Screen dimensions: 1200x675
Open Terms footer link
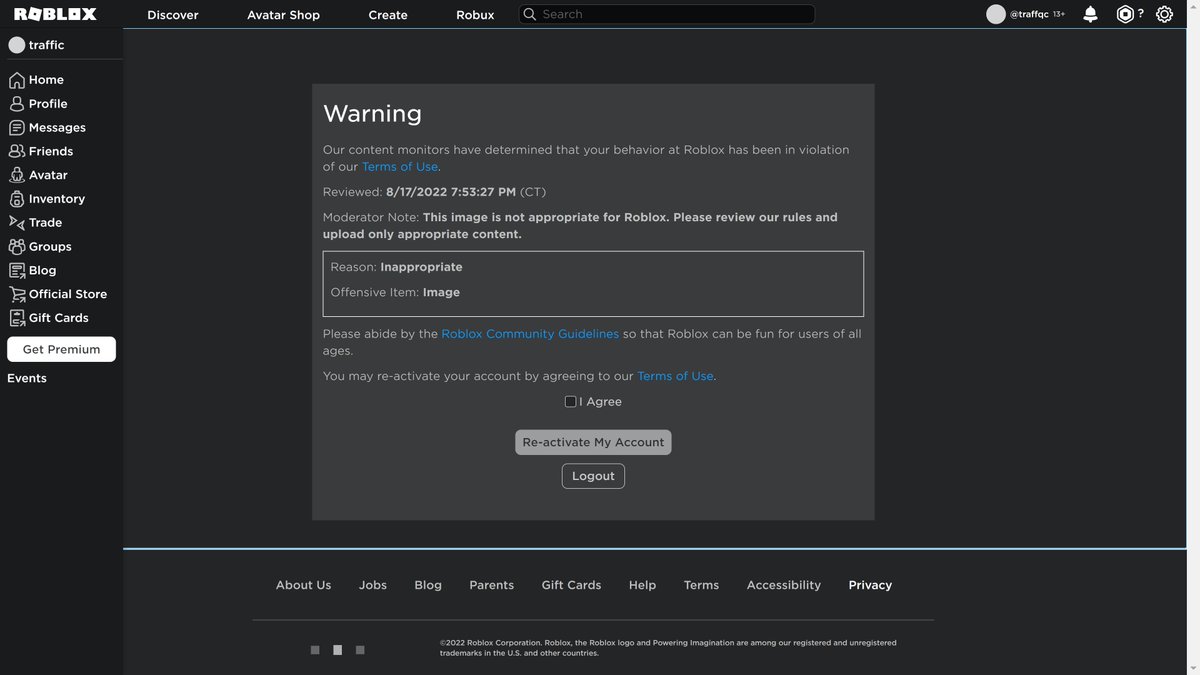click(701, 585)
